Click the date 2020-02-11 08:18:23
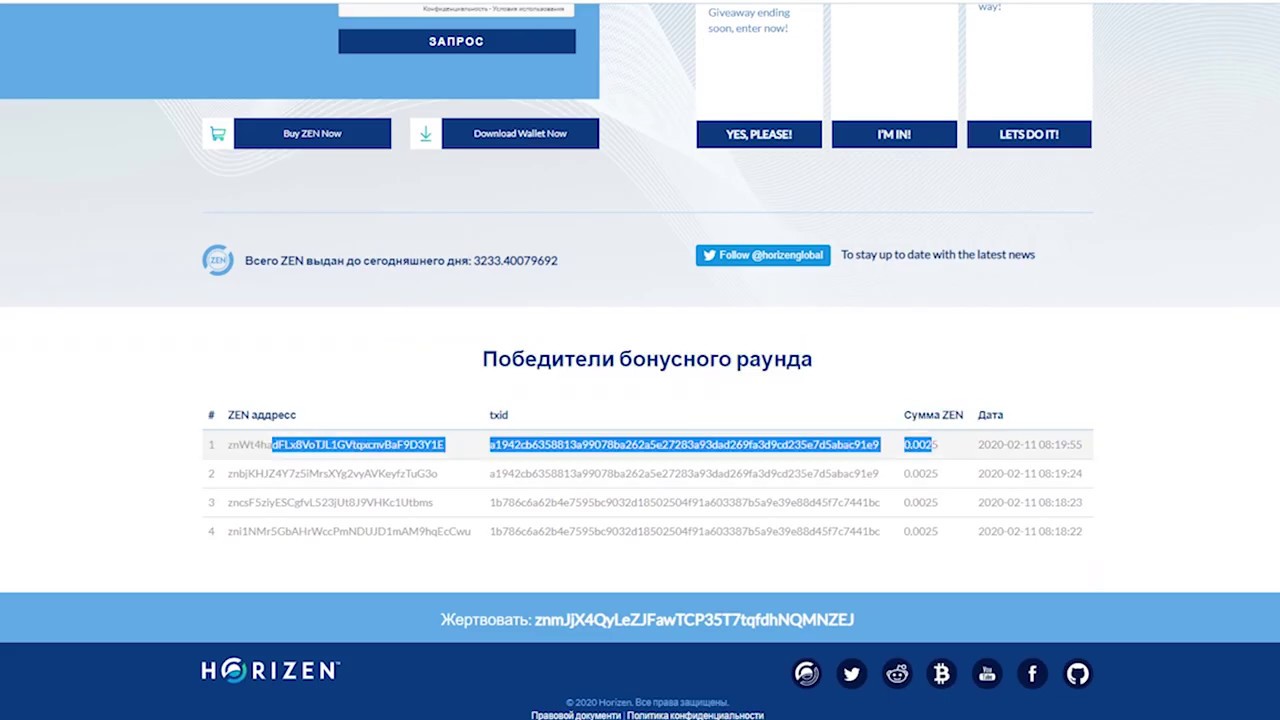Screen dimensions: 1280x720 point(1030,503)
